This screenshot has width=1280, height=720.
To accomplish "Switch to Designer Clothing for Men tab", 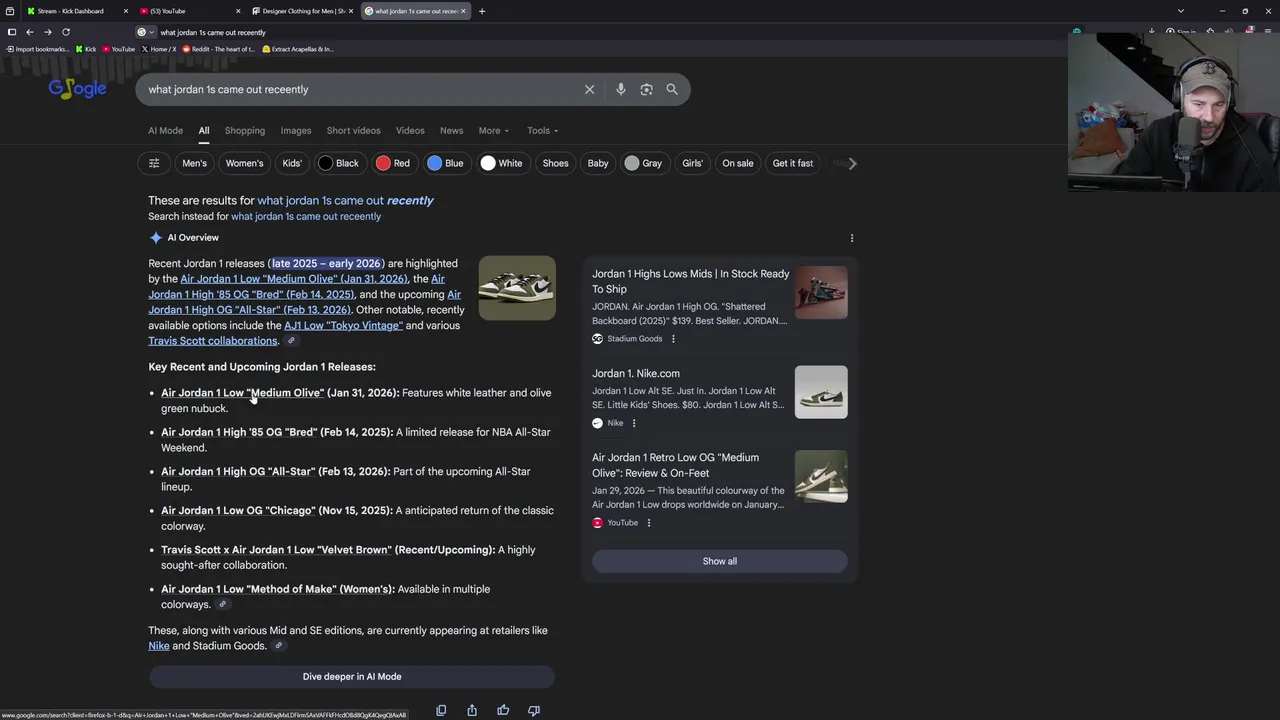I will 303,11.
